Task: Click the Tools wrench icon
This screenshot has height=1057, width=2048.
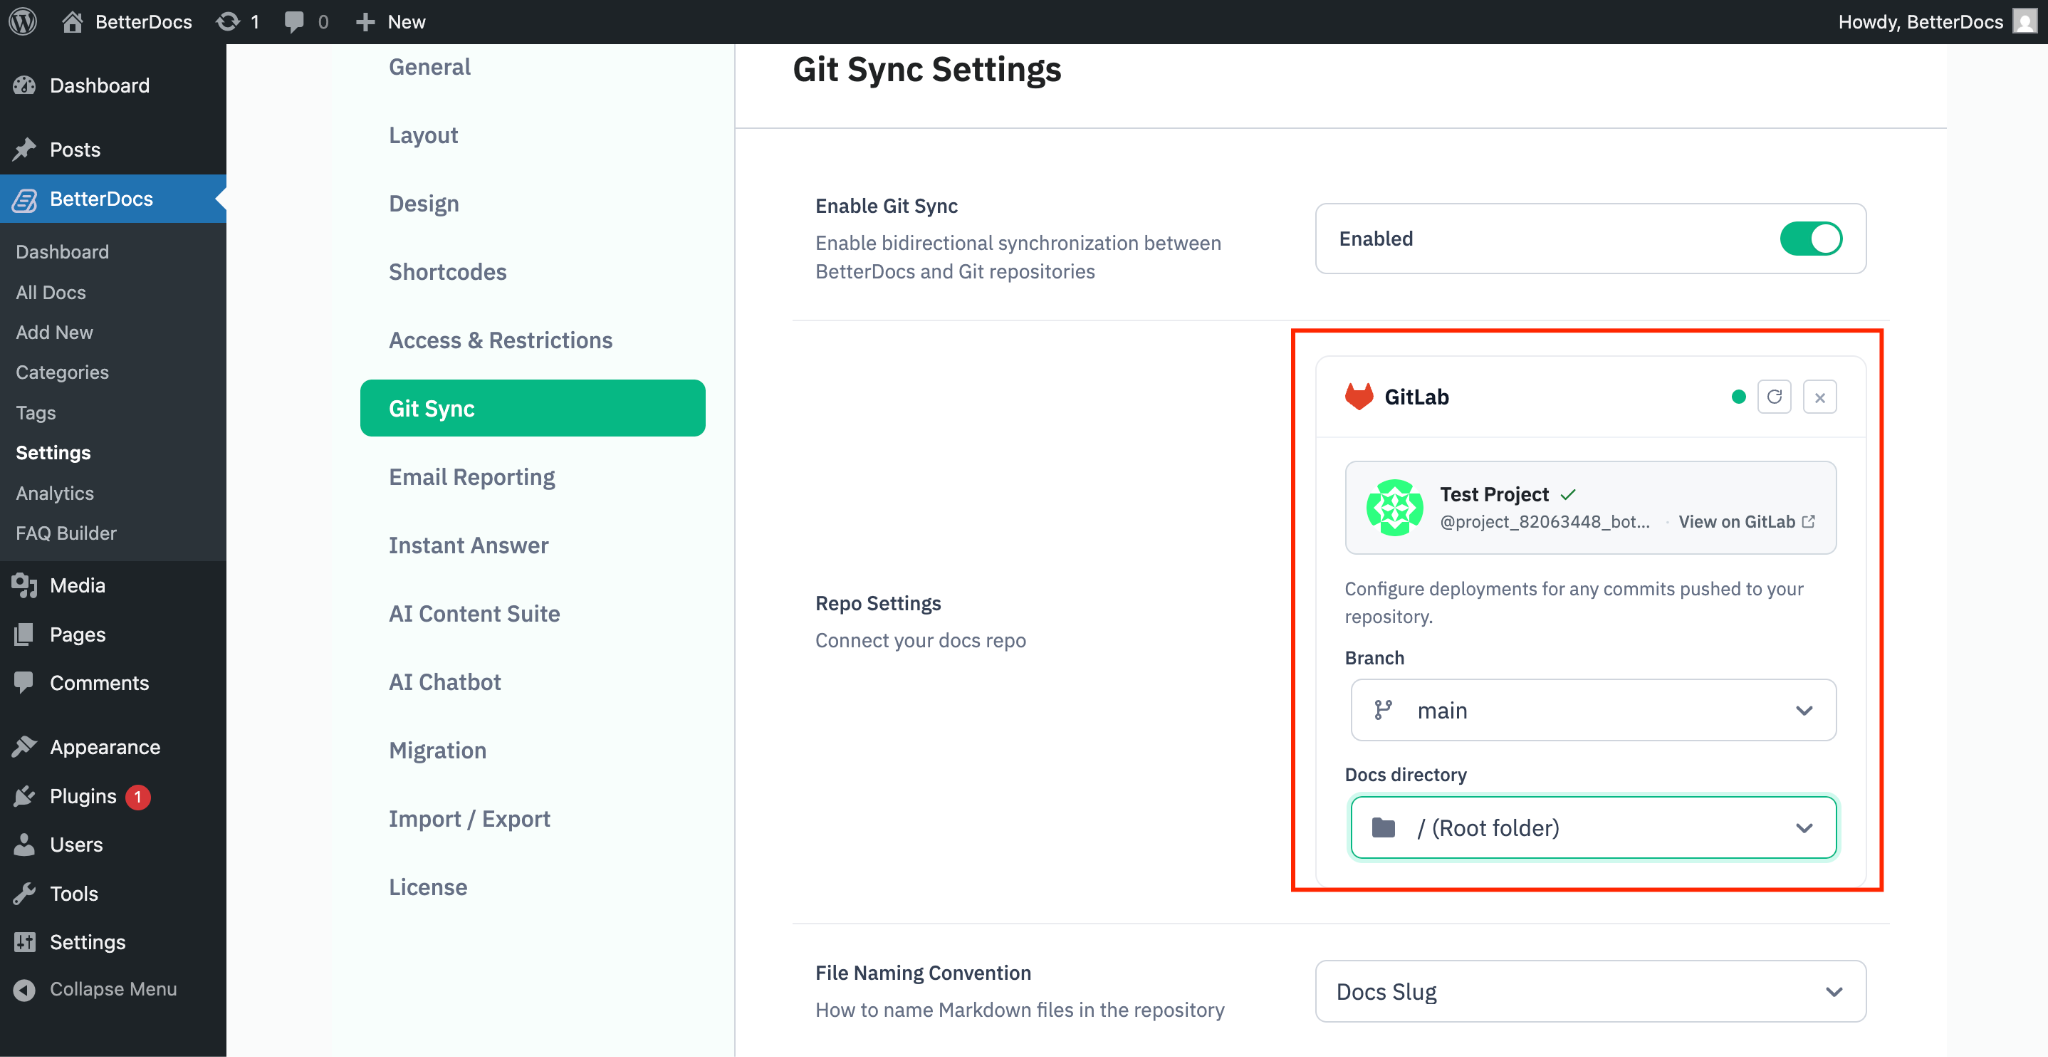Action: coord(25,894)
